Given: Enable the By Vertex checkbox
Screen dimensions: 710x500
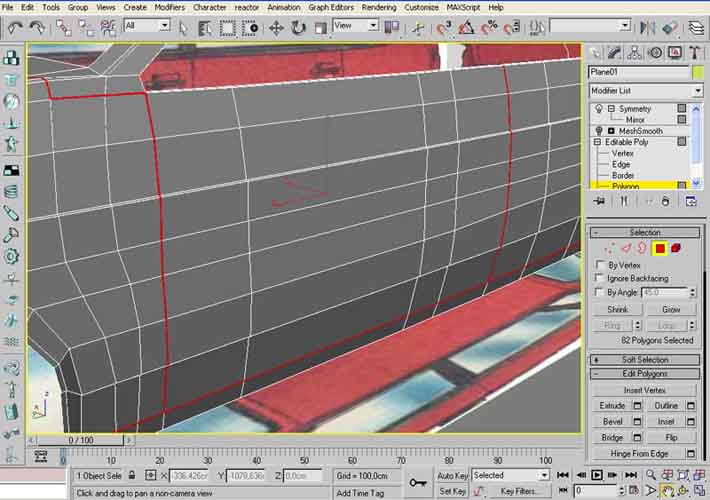Looking at the screenshot, I should (599, 265).
